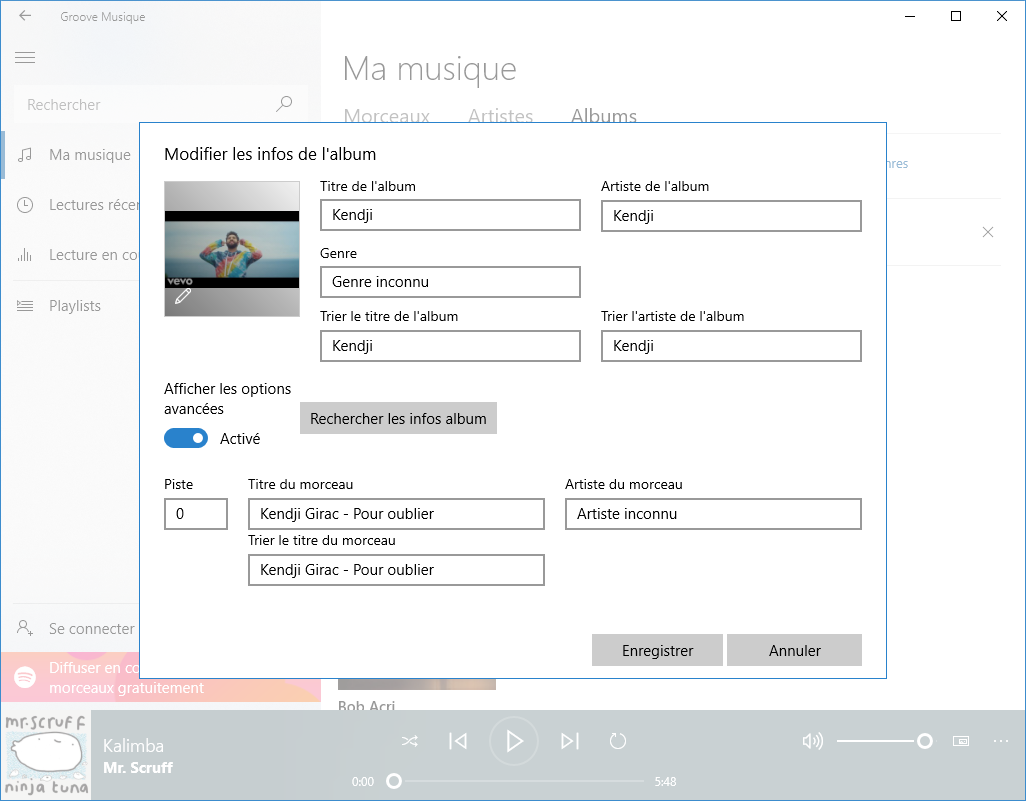The image size is (1026, 801).
Task: Turn off advanced options switch
Action: (186, 438)
